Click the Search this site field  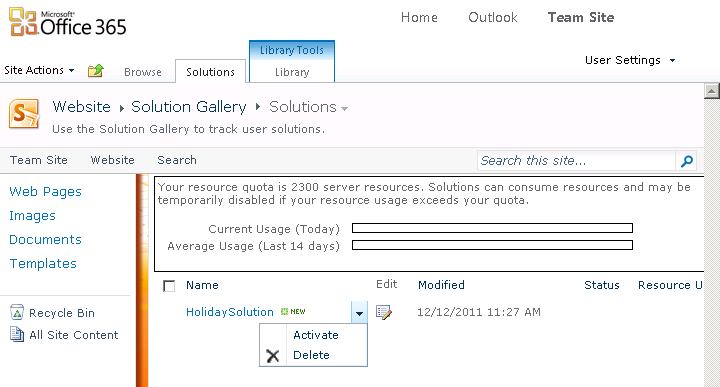pos(576,161)
